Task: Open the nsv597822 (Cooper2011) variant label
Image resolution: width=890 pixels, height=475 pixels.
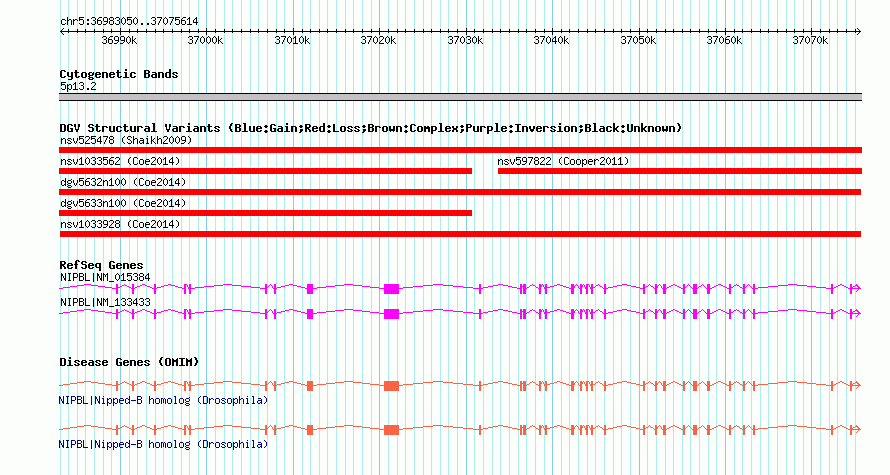Action: (563, 161)
